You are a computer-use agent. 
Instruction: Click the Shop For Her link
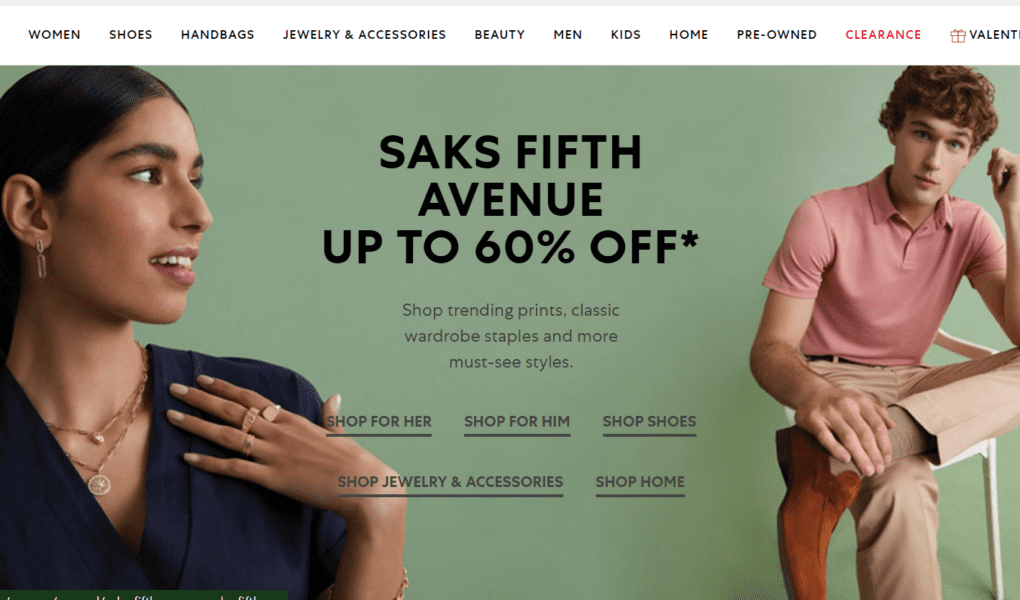click(x=379, y=422)
